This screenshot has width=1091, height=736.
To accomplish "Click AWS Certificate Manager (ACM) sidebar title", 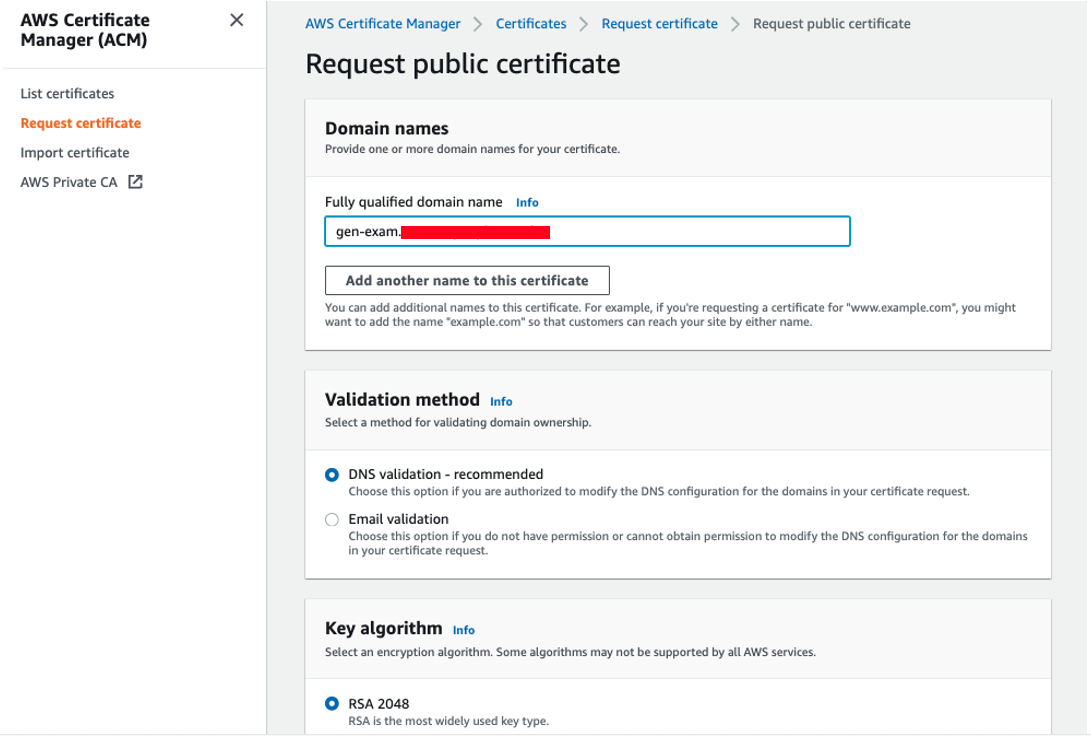I will click(85, 30).
